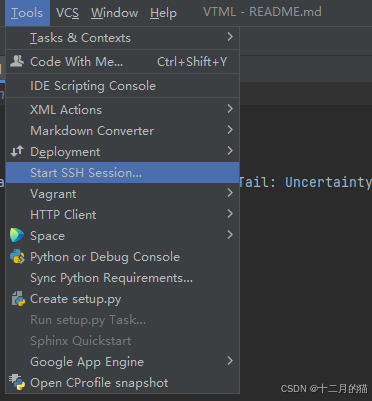Click the Create setup.py file icon

coord(18,299)
